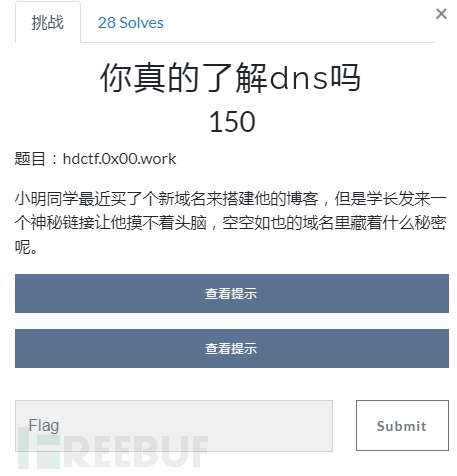The image size is (457, 476).
Task: Click the Solves count link text
Action: tap(131, 23)
